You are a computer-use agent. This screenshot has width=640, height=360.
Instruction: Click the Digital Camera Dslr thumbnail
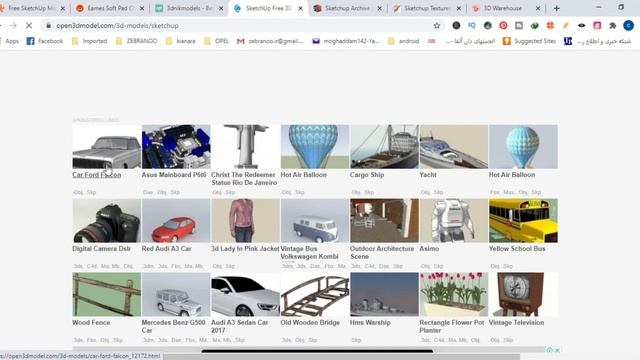[x=107, y=221]
